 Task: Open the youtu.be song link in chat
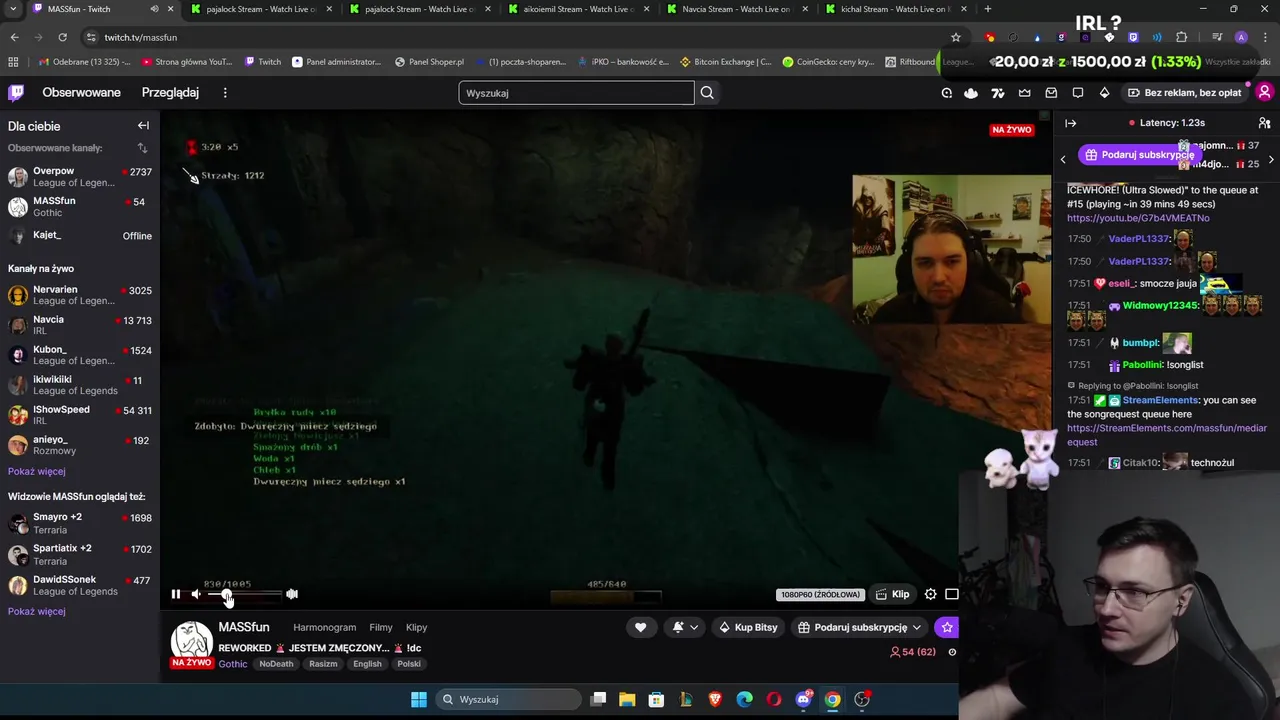1138,218
